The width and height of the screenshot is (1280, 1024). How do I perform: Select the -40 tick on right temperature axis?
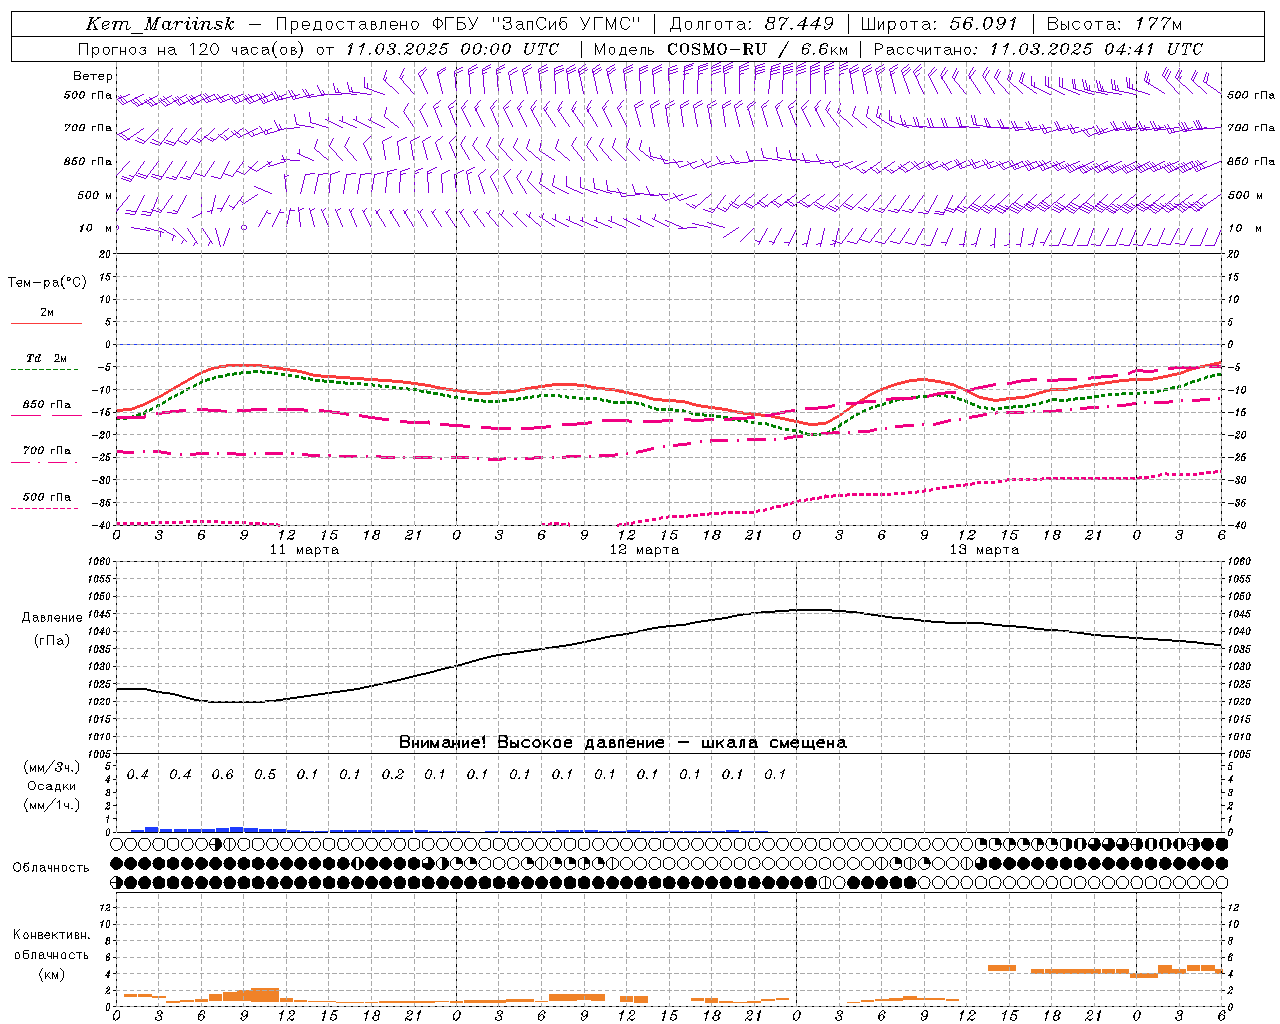(x=1236, y=526)
